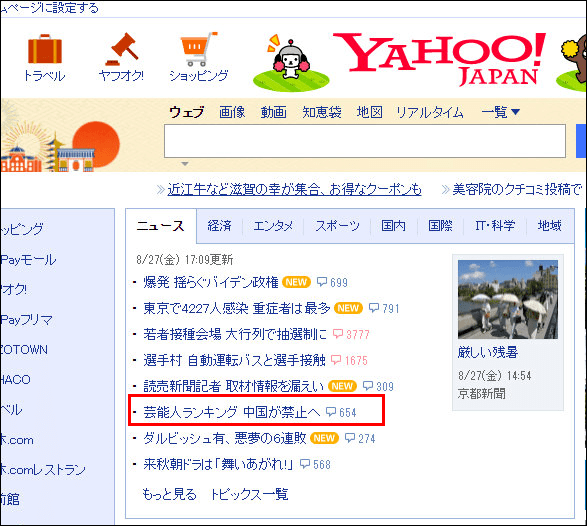Screen dimensions: 587x526
Task: Open 芸能人ランキング 中国が禁止へ headline
Action: coord(232,413)
